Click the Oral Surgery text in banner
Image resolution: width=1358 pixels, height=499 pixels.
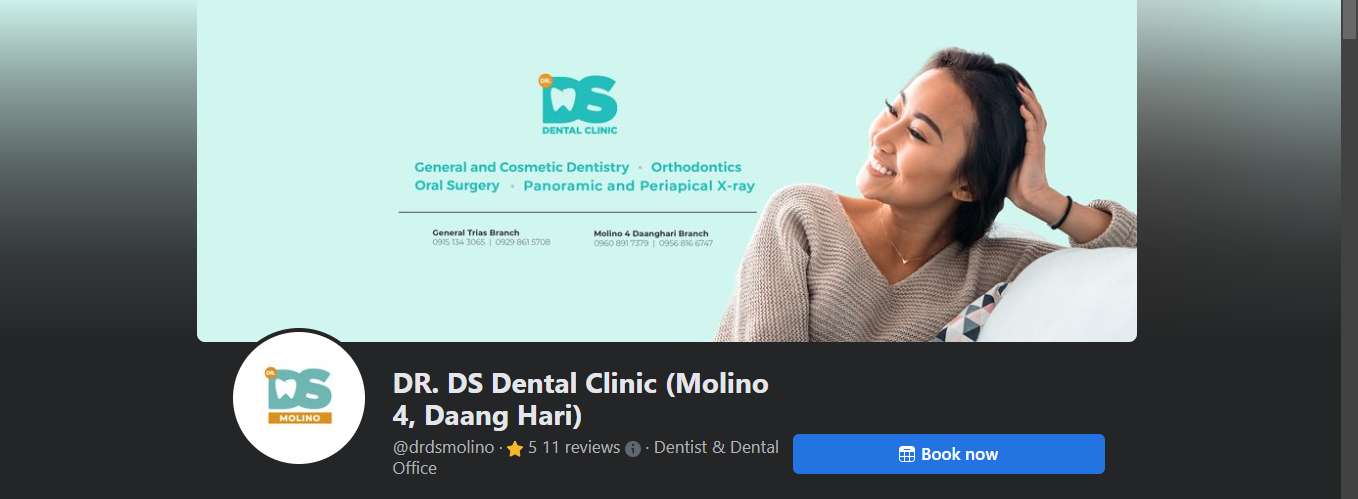tap(457, 186)
